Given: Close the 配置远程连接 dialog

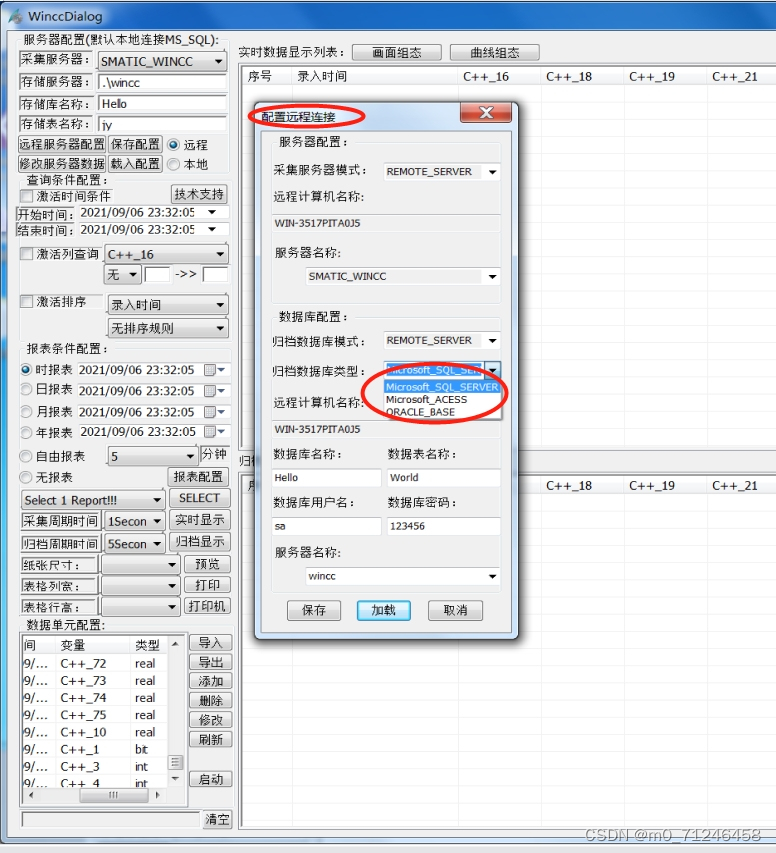Looking at the screenshot, I should click(x=486, y=113).
